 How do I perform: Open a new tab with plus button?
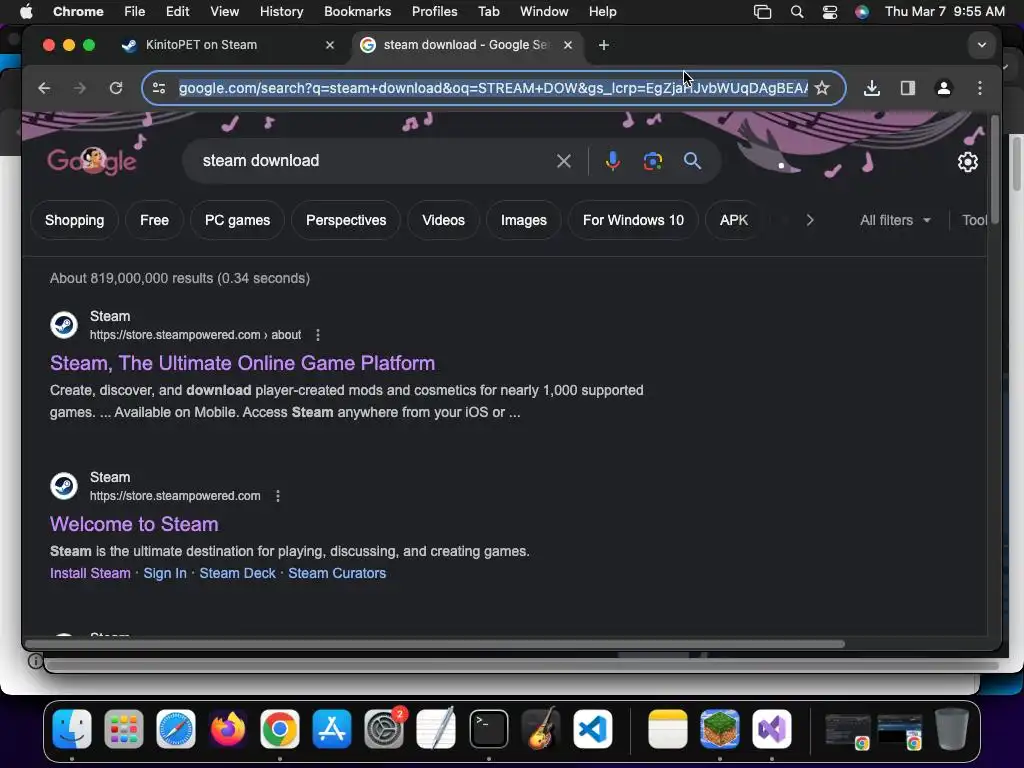click(x=604, y=45)
